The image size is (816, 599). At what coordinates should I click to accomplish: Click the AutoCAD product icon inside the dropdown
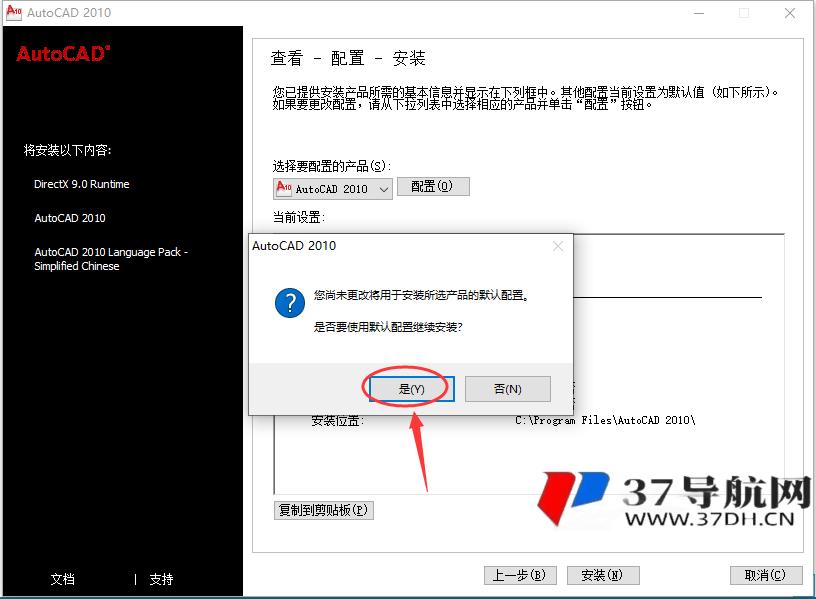click(x=281, y=187)
